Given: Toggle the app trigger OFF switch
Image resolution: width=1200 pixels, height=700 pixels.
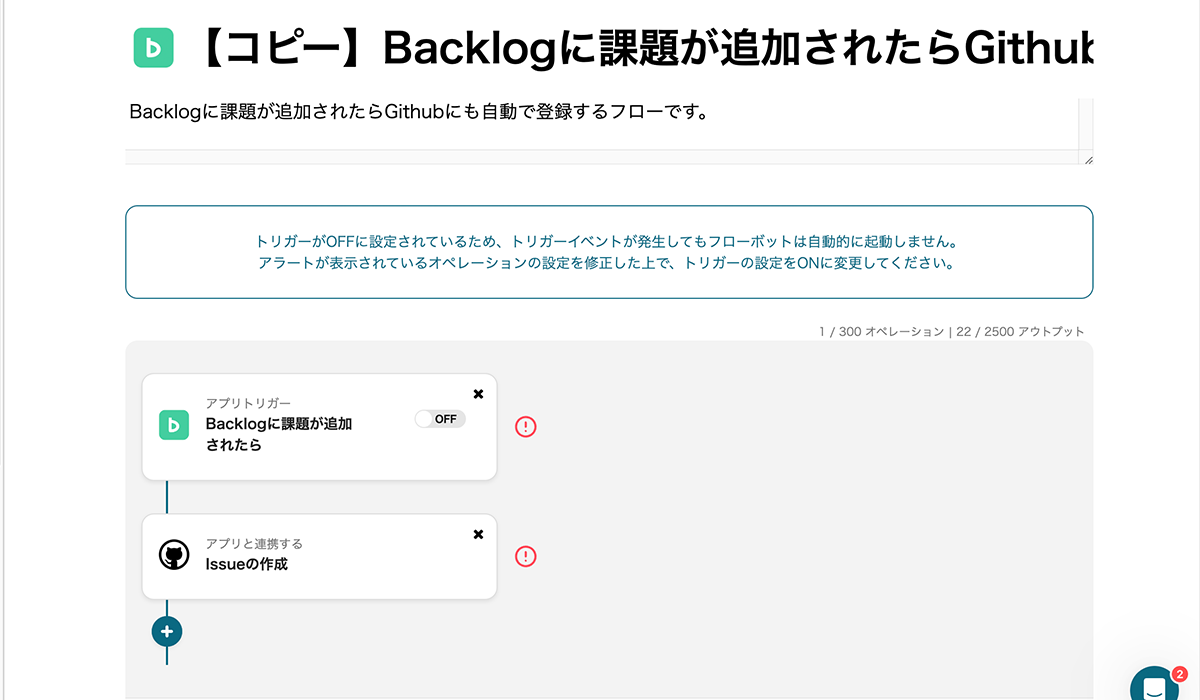Looking at the screenshot, I should [440, 419].
